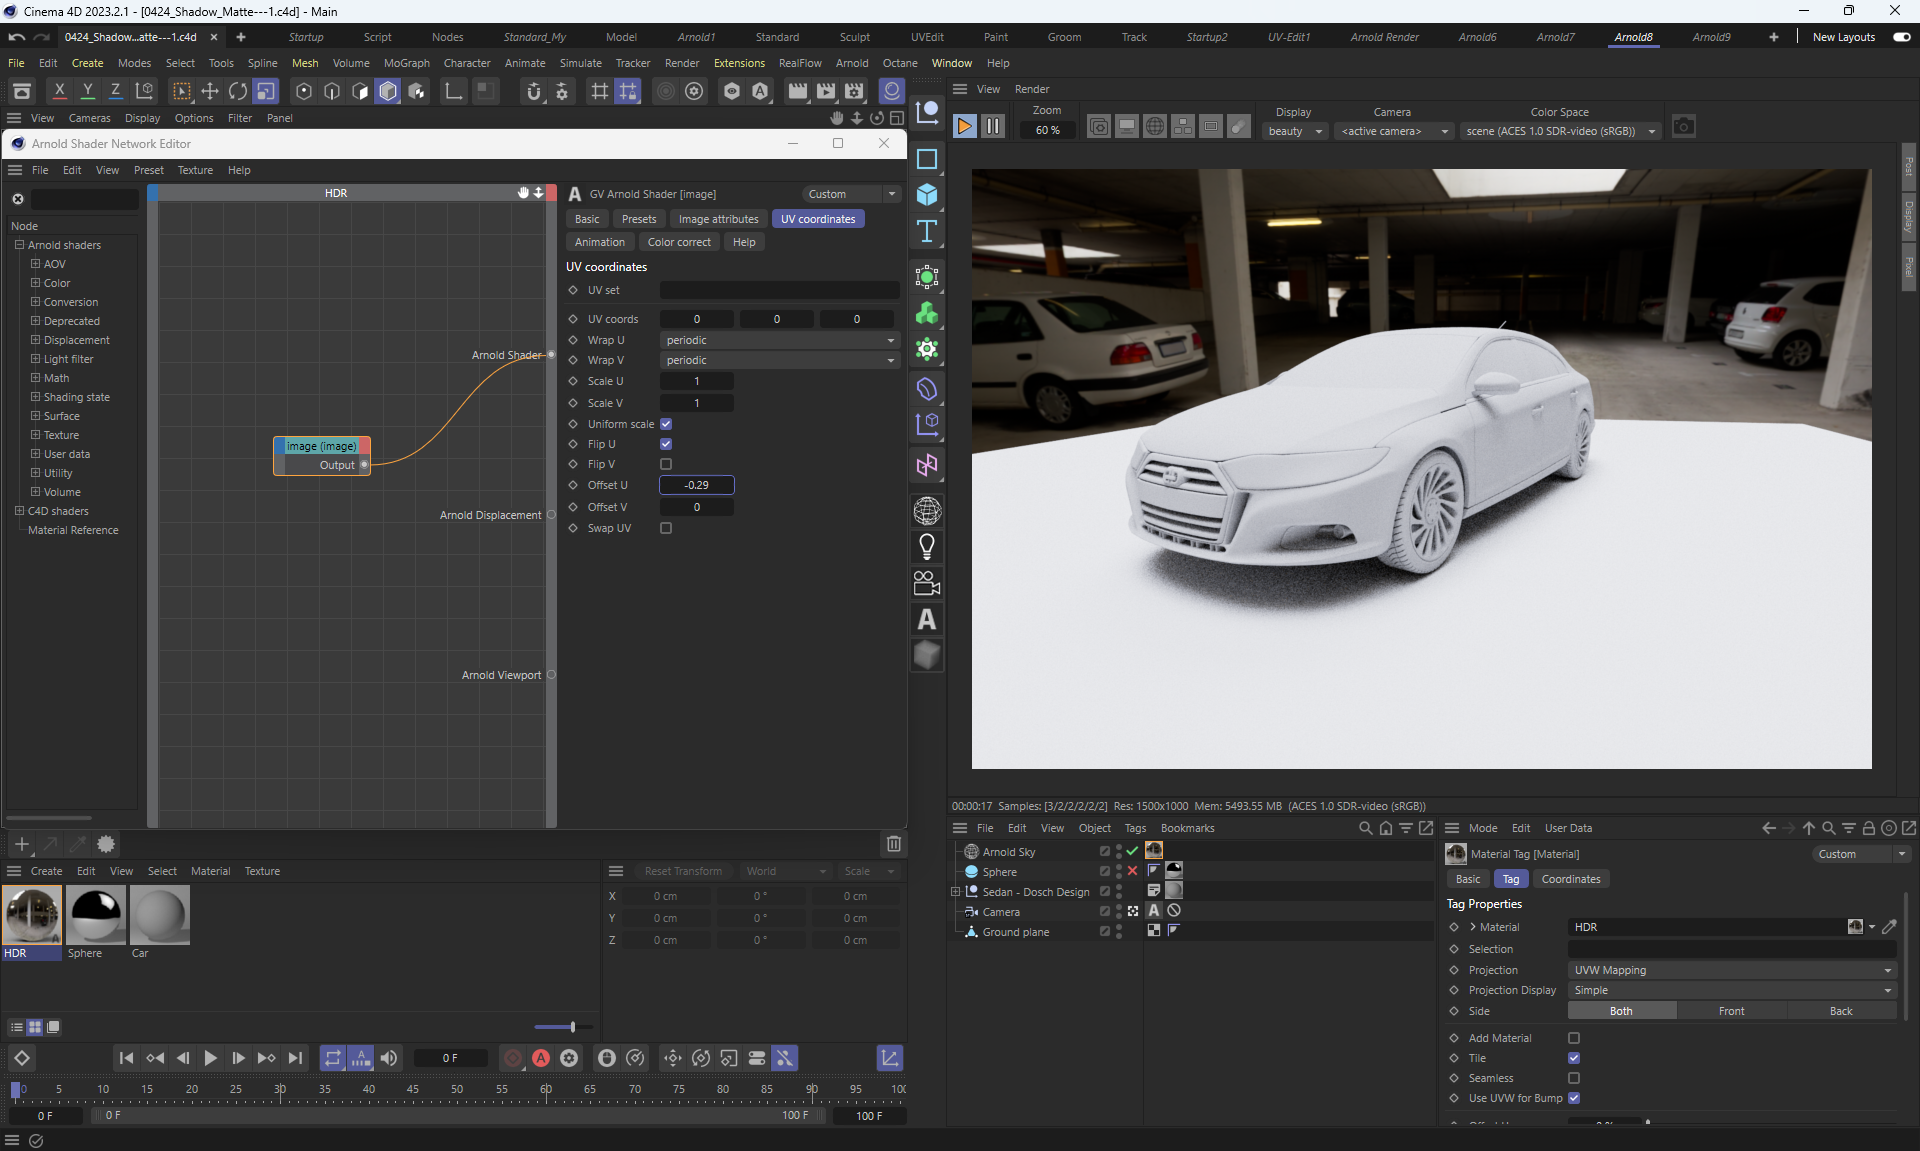The height and width of the screenshot is (1151, 1920).
Task: Open the Wrap U periodic dropdown
Action: click(779, 340)
